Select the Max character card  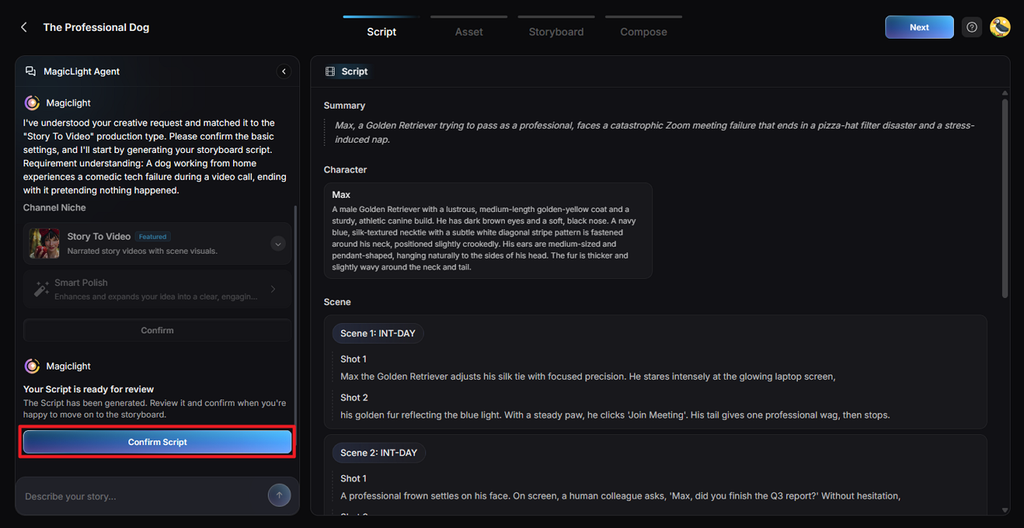(x=488, y=231)
